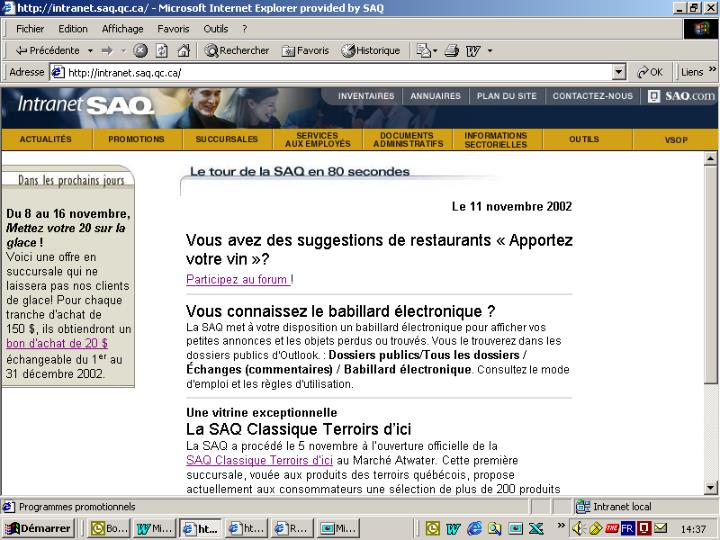The image size is (720, 540).
Task: Visit the SAQ.com link
Action: (681, 96)
